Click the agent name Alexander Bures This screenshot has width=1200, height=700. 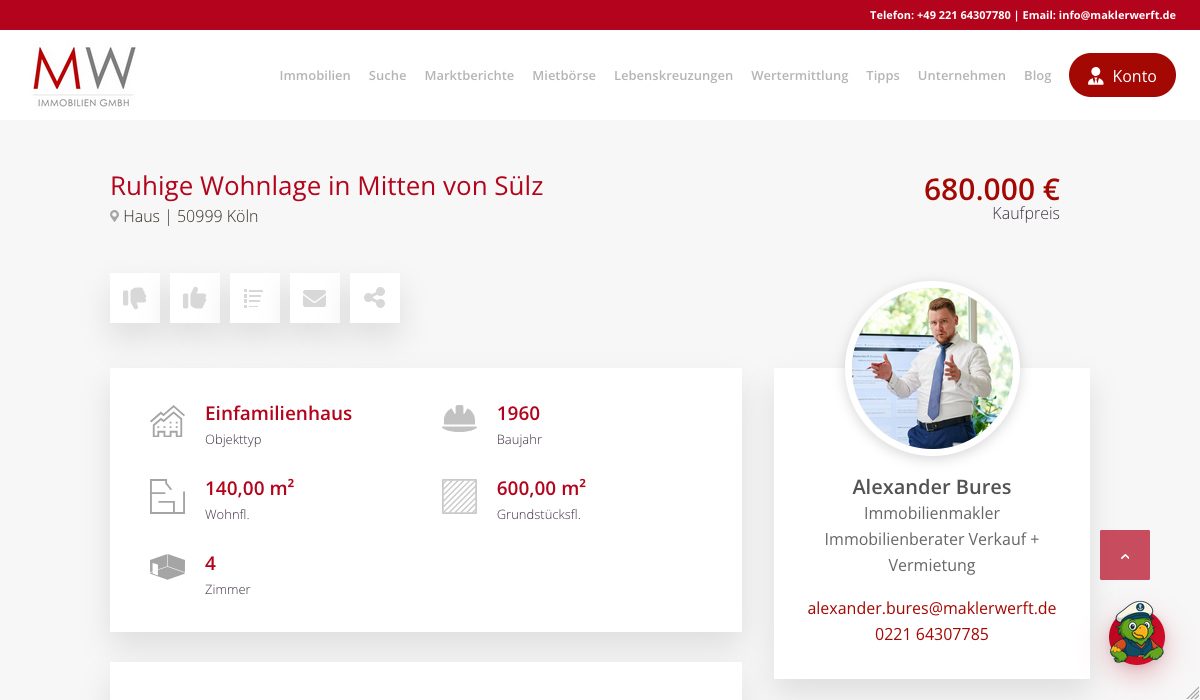click(x=932, y=487)
